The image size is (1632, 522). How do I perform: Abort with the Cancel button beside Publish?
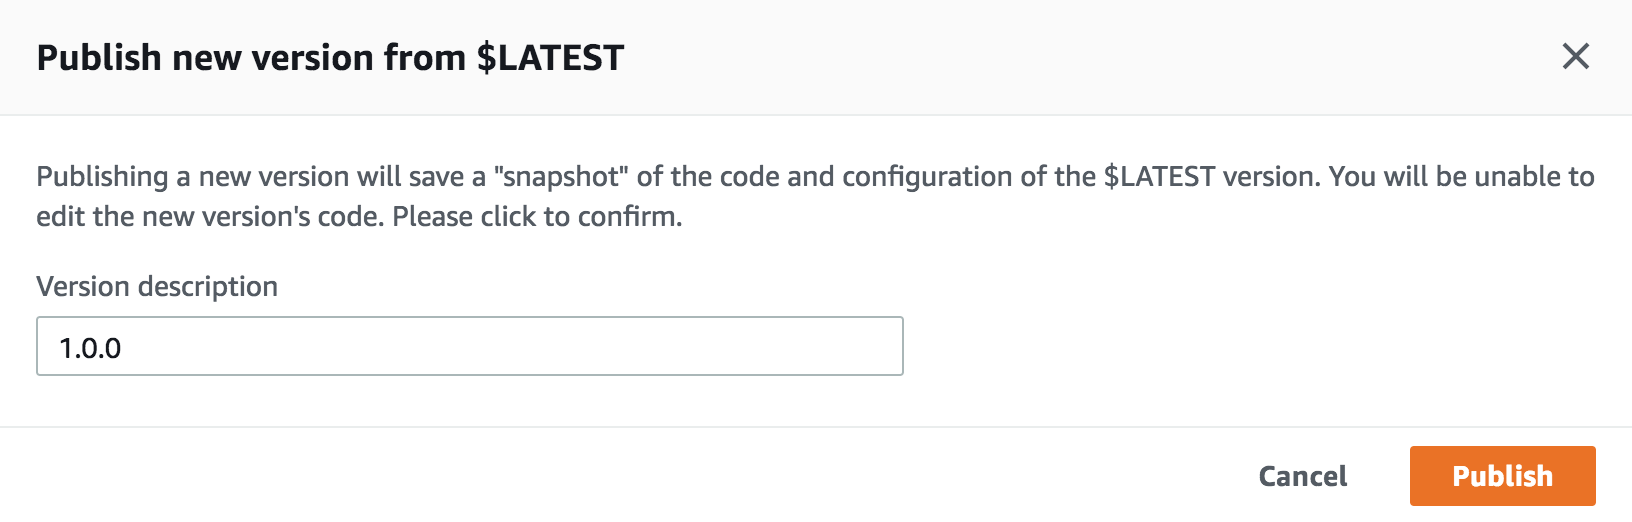1302,476
